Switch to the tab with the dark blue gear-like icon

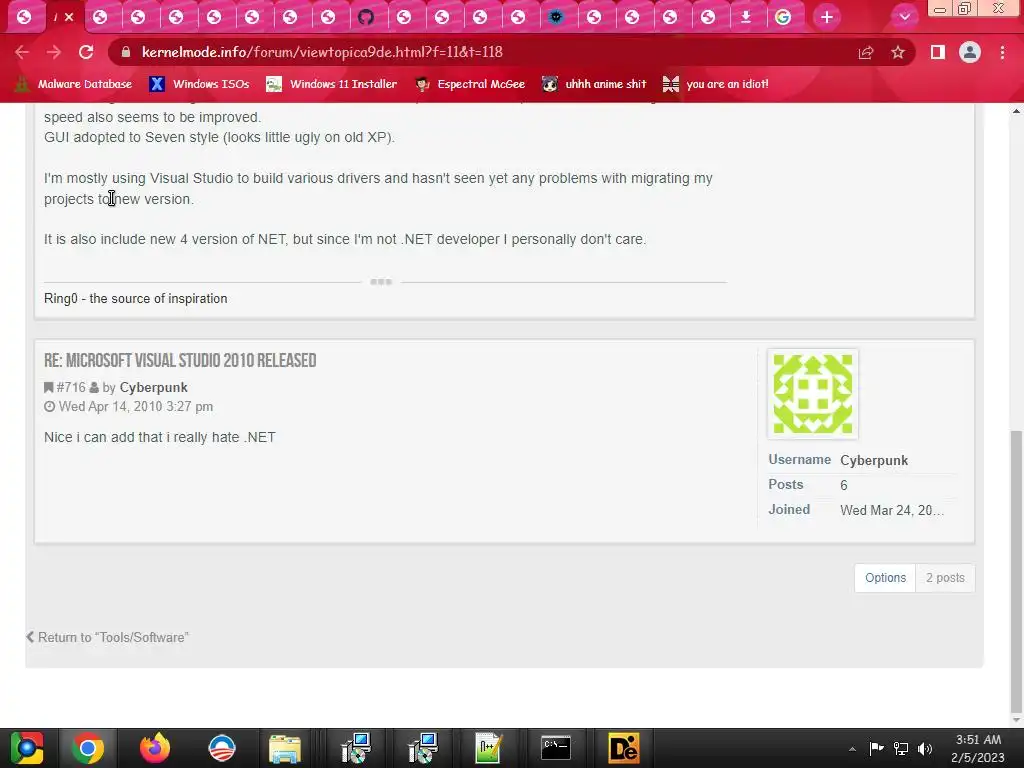(x=556, y=17)
